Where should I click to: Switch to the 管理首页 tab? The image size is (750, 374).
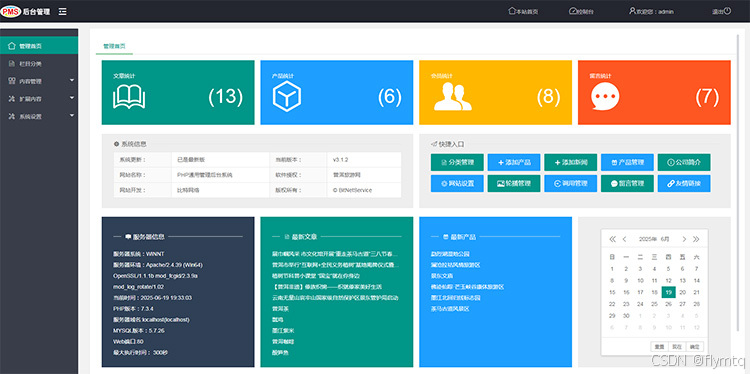pyautogui.click(x=114, y=46)
